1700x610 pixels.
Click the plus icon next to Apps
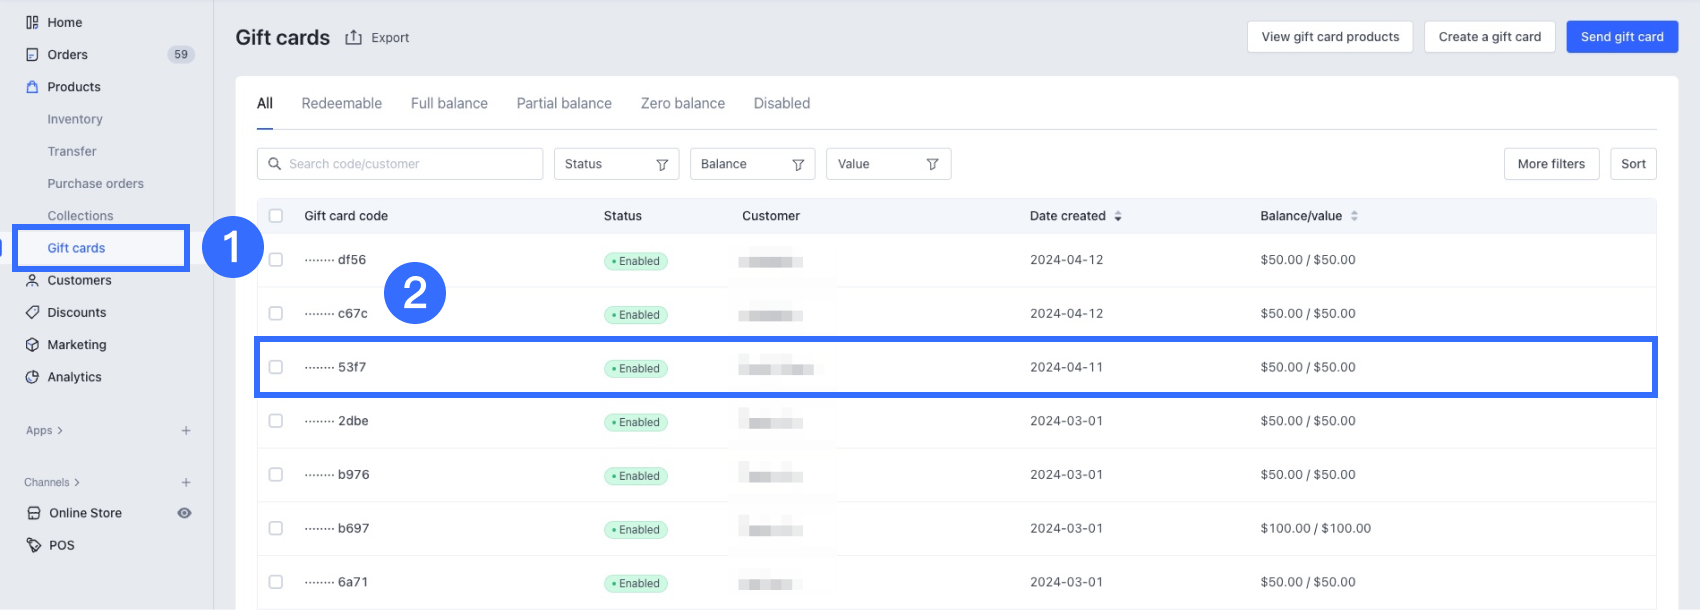(x=186, y=431)
